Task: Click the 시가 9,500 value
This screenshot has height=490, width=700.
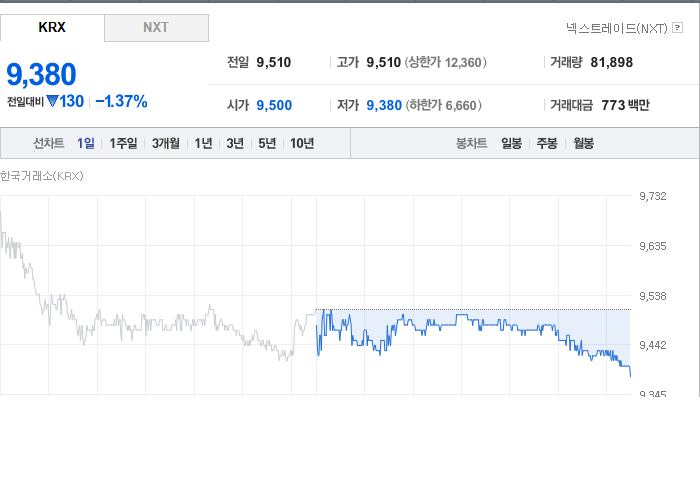Action: 274,105
